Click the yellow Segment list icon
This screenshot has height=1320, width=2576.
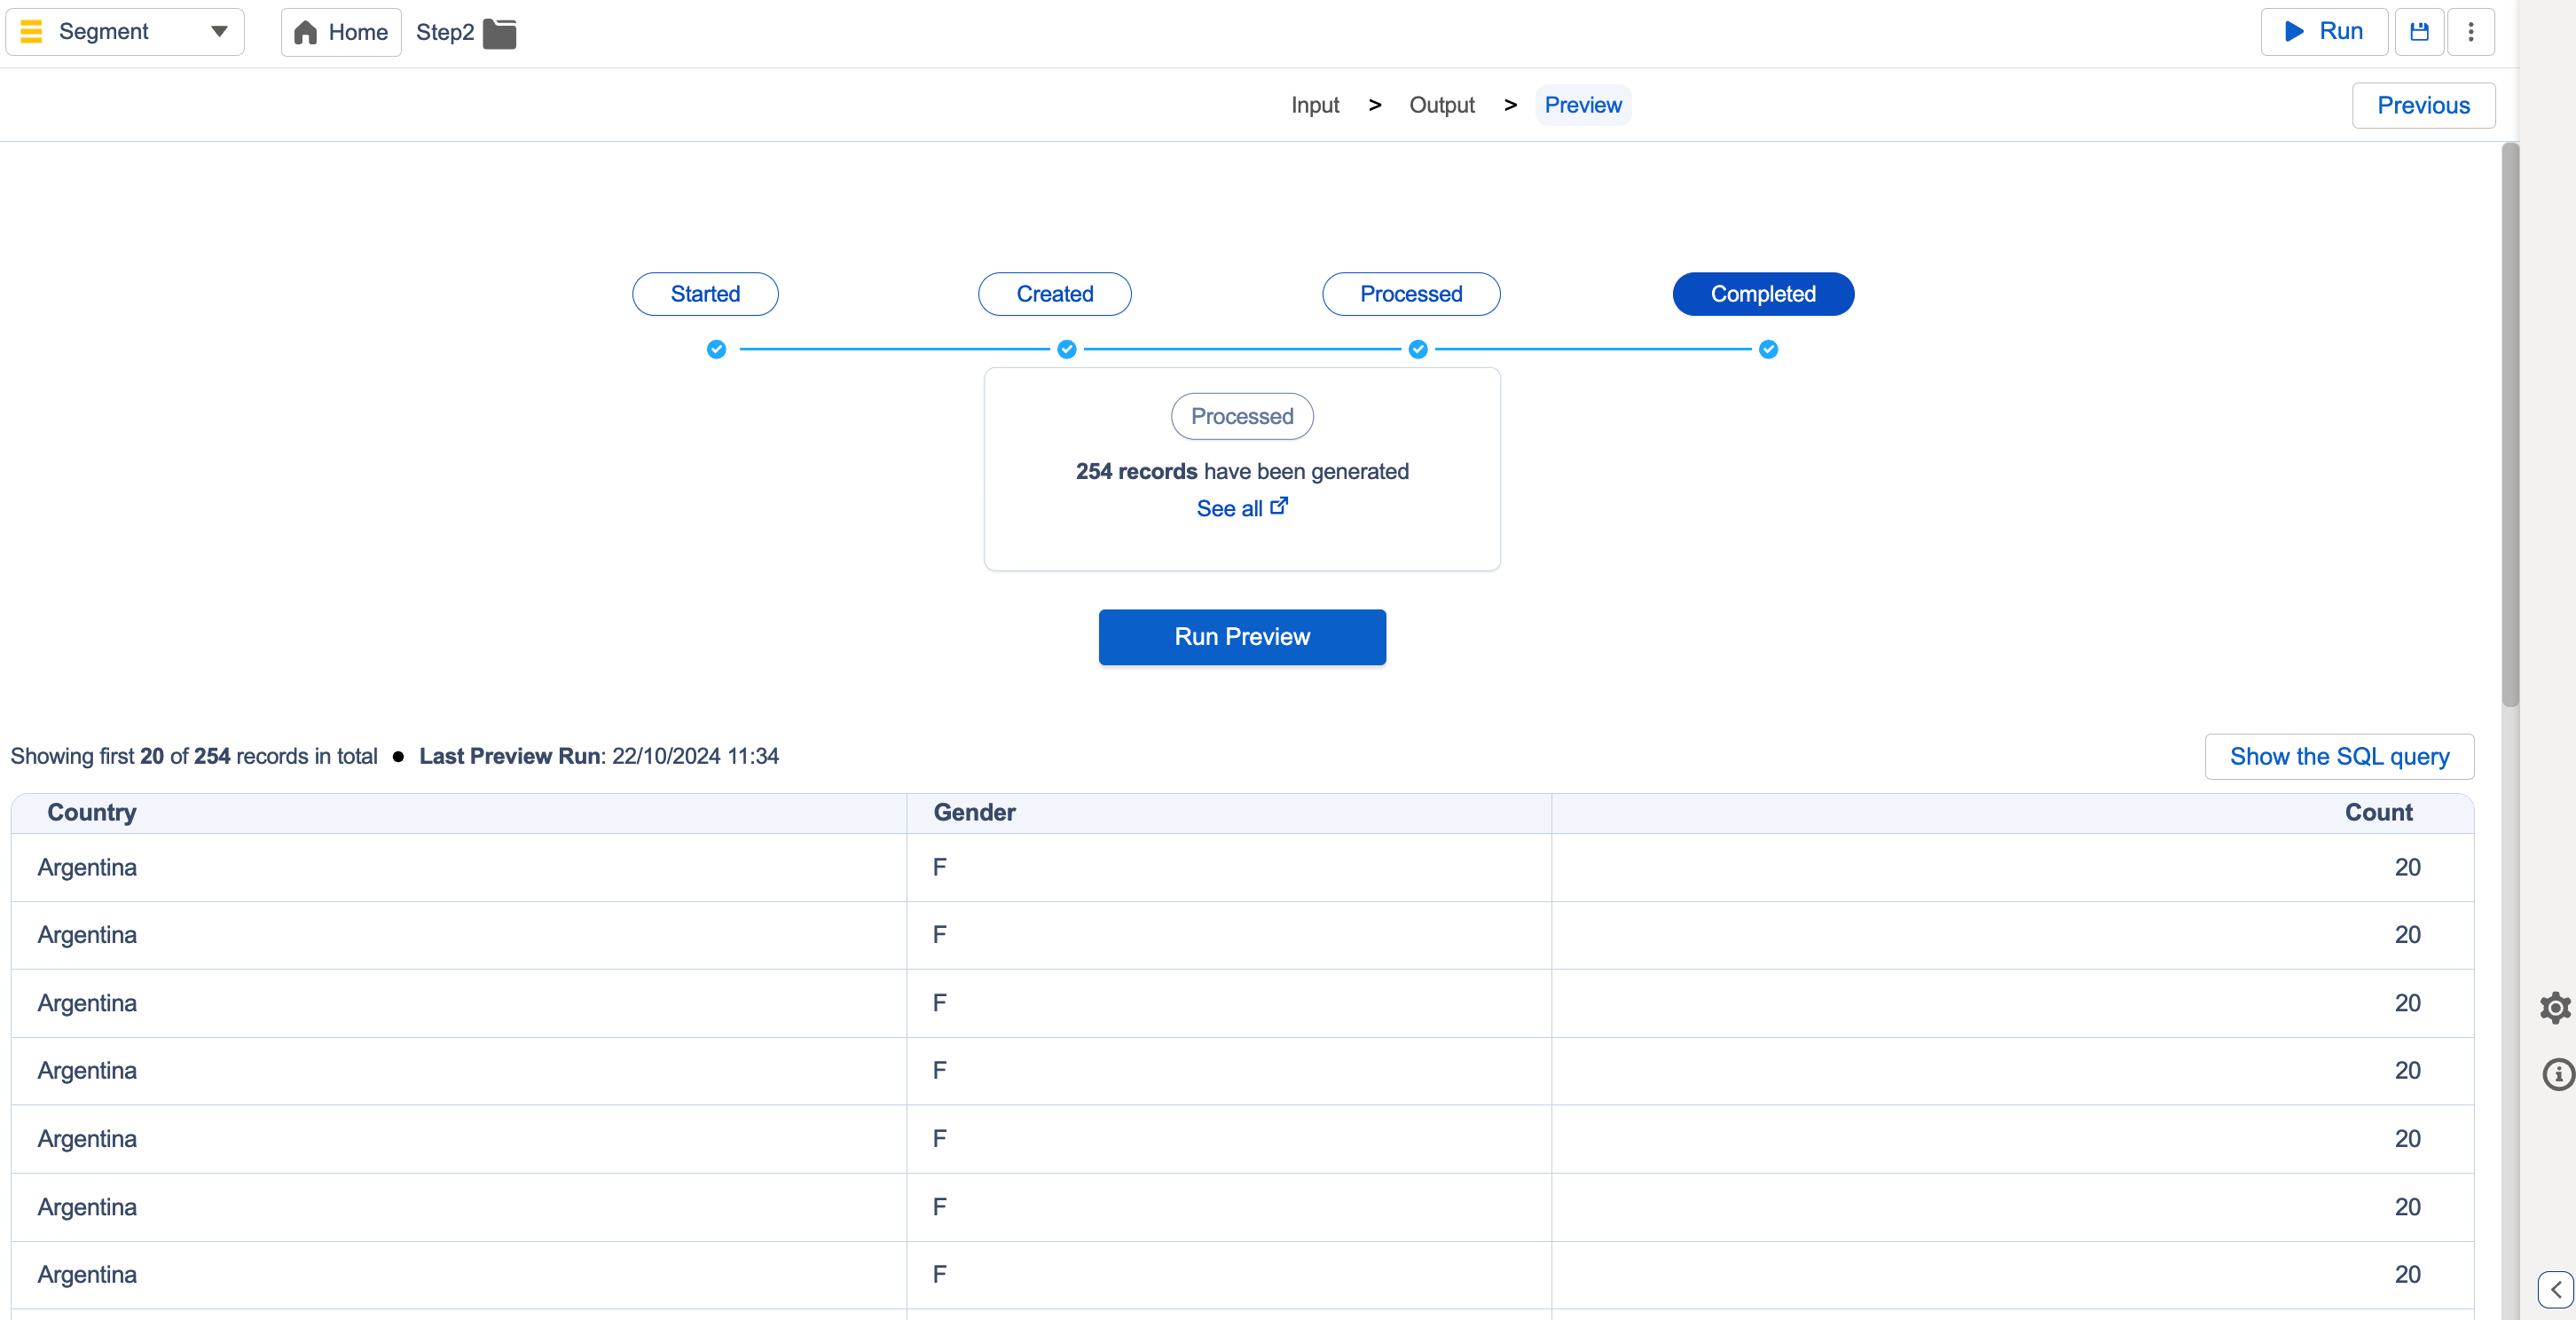coord(31,32)
